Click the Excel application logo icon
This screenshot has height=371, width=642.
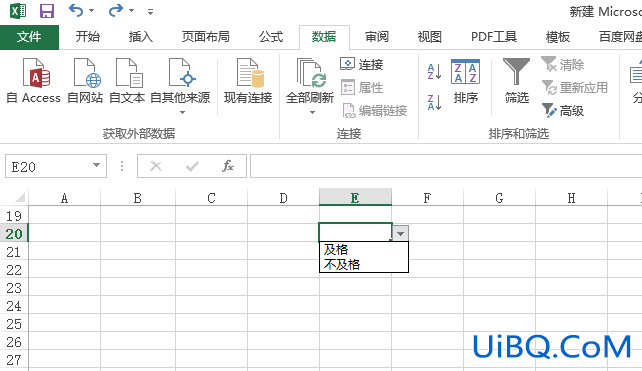coord(18,11)
